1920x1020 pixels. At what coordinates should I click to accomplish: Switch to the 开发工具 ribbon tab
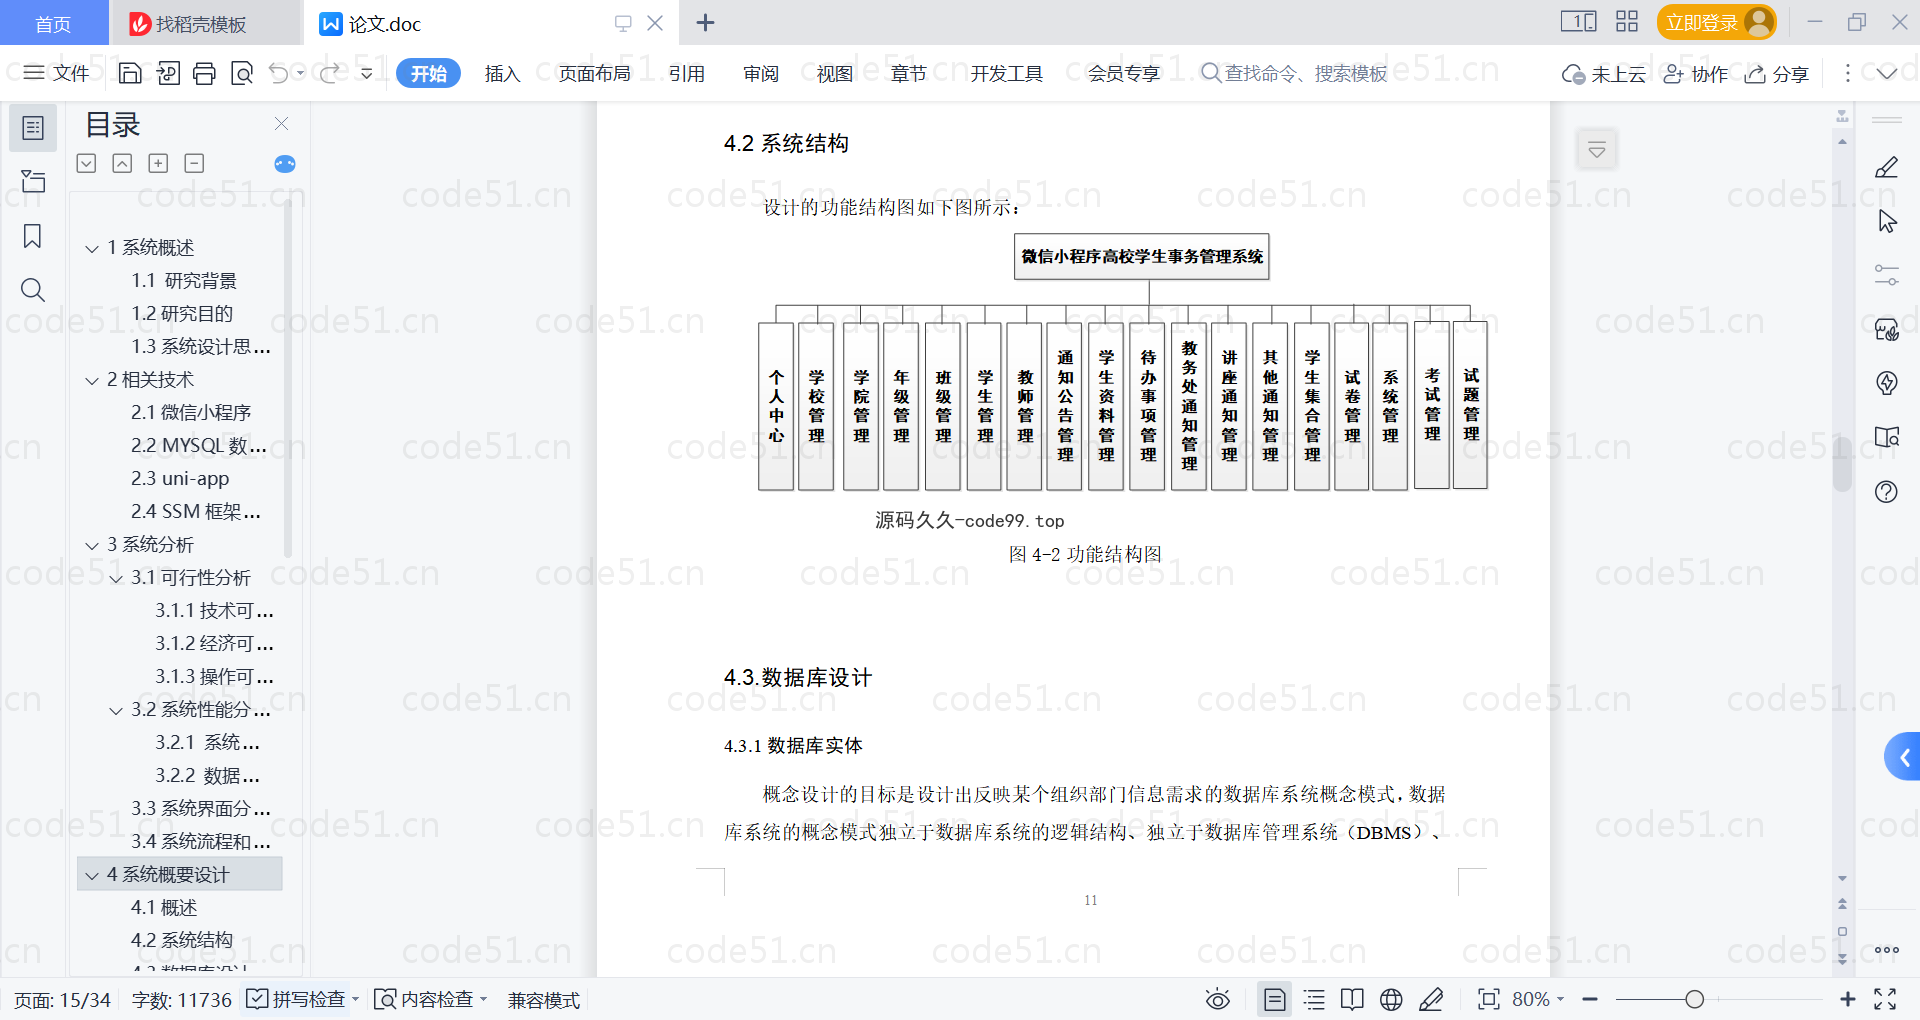point(1006,73)
